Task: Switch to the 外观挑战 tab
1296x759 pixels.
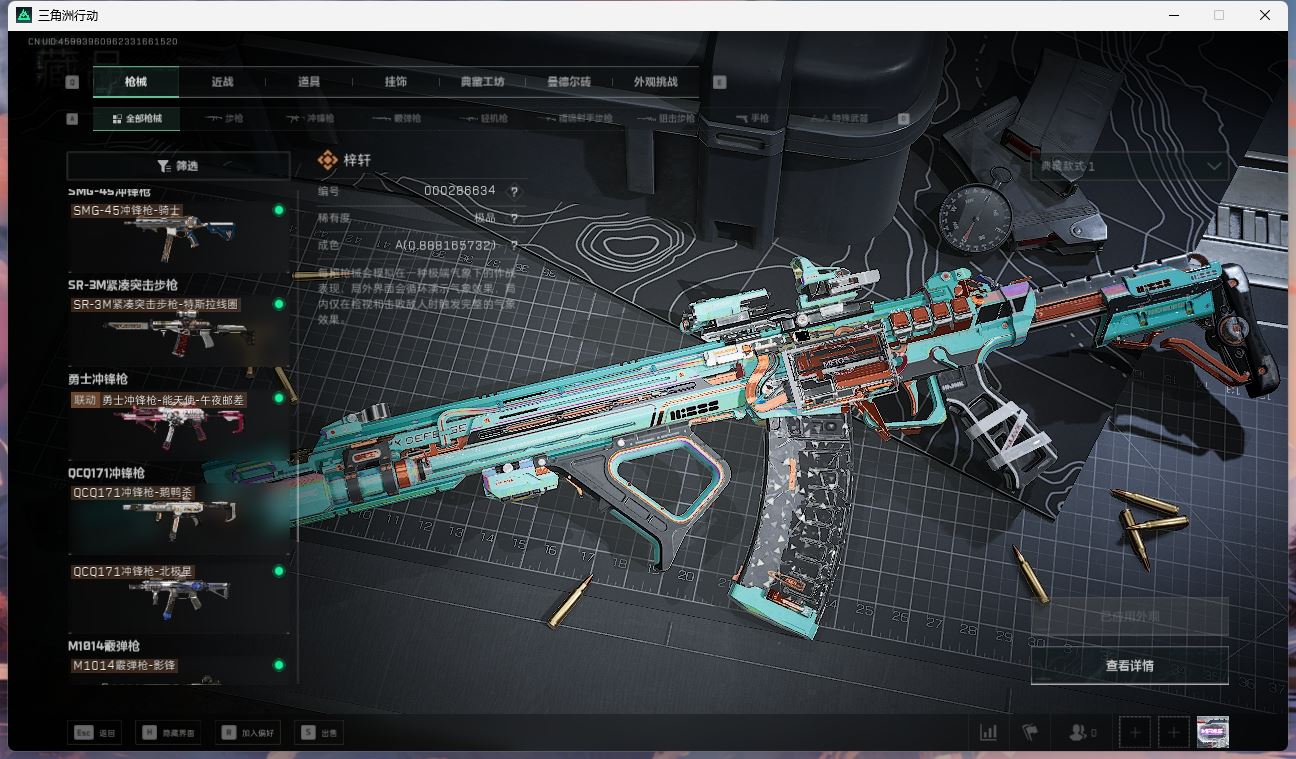Action: pos(655,82)
